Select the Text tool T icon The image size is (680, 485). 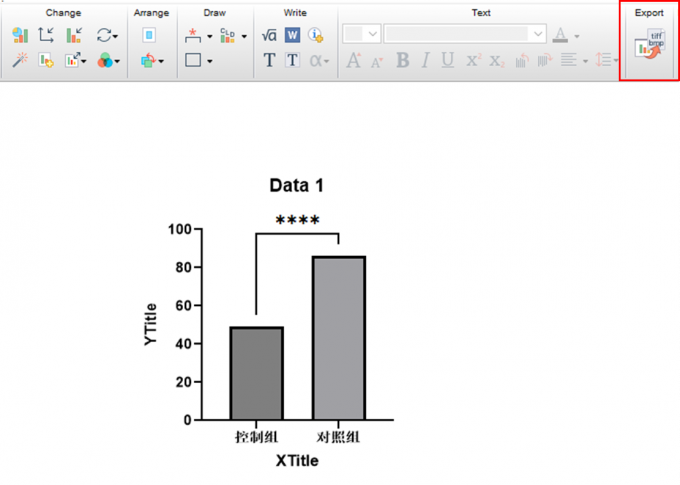coord(269,61)
